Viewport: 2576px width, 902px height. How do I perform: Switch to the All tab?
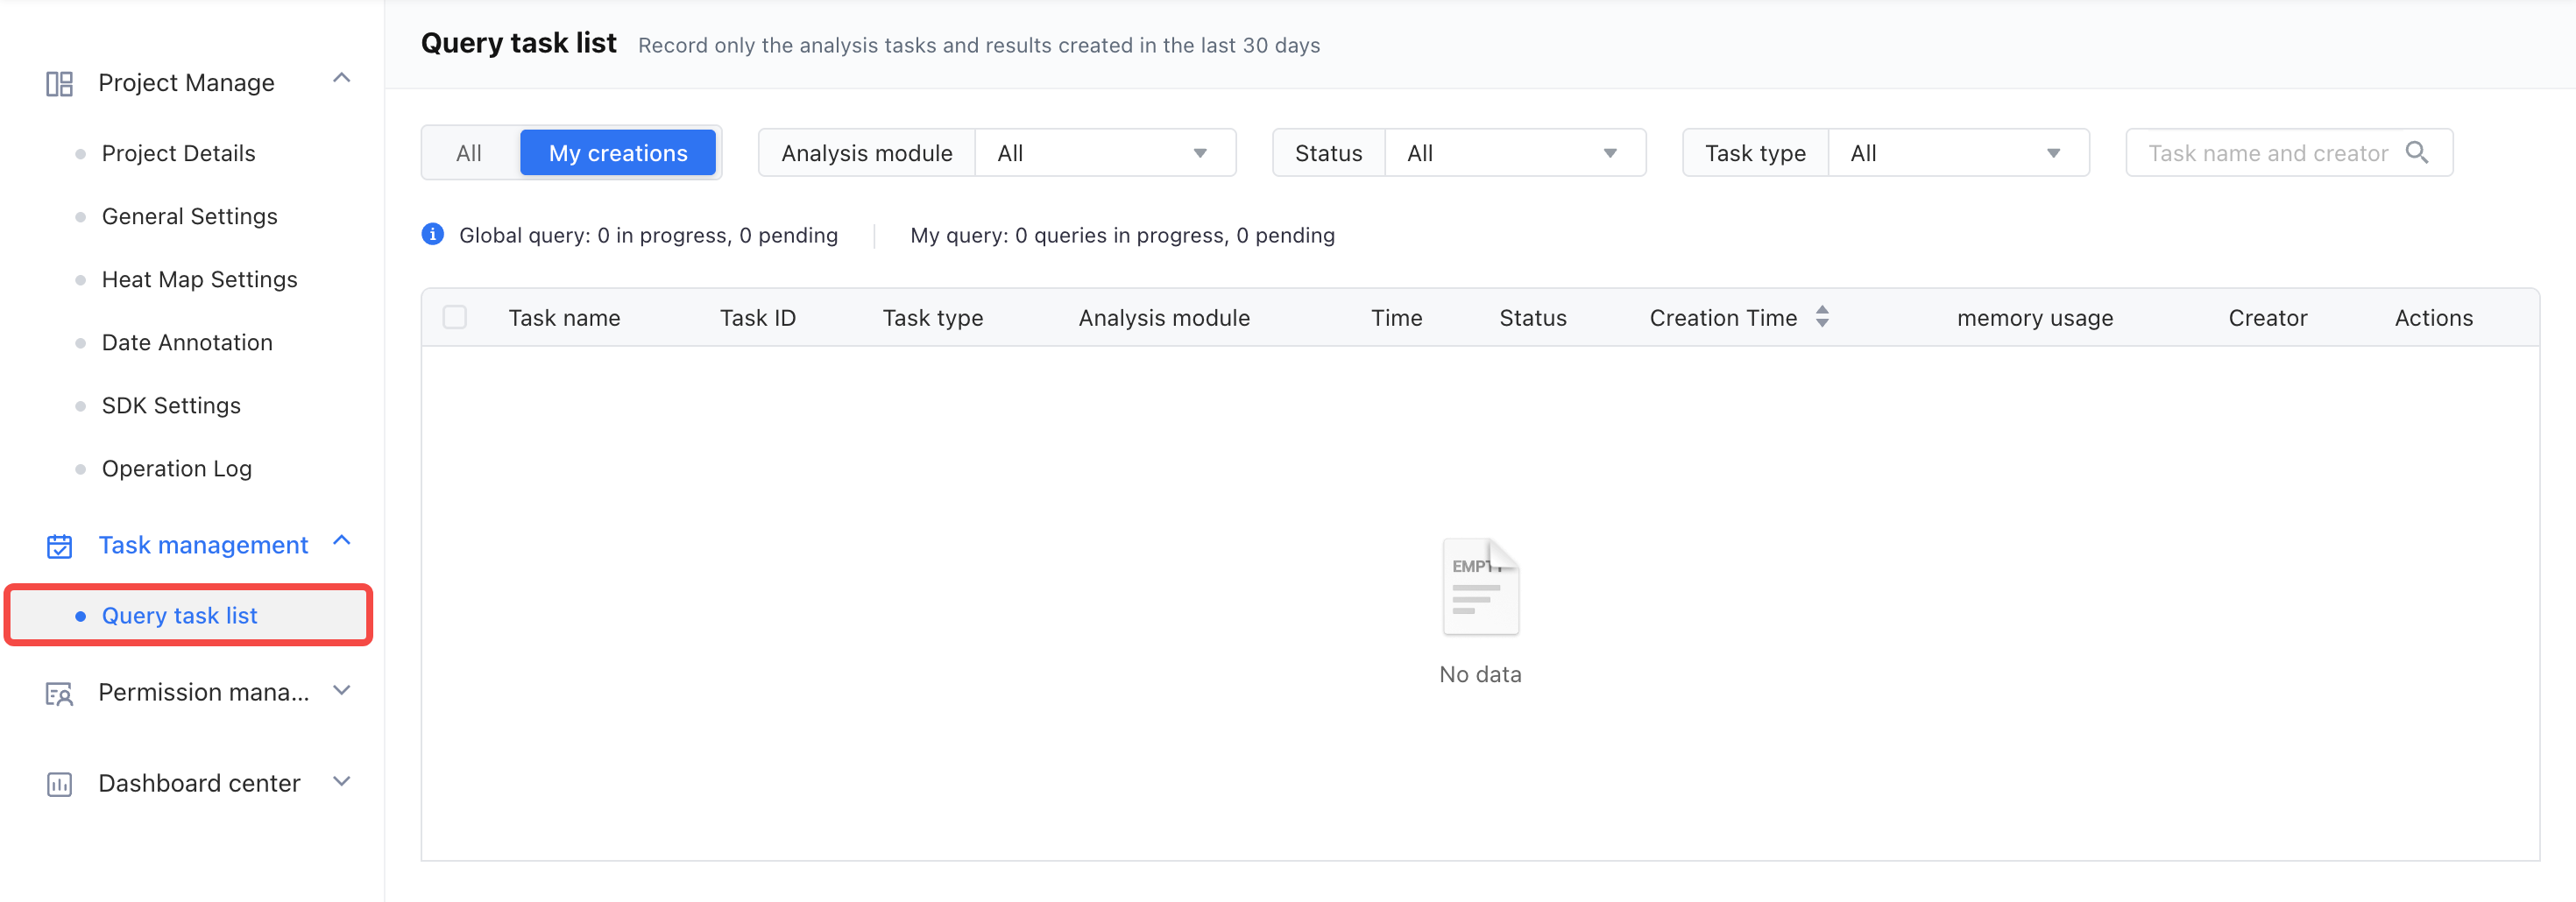pyautogui.click(x=469, y=153)
